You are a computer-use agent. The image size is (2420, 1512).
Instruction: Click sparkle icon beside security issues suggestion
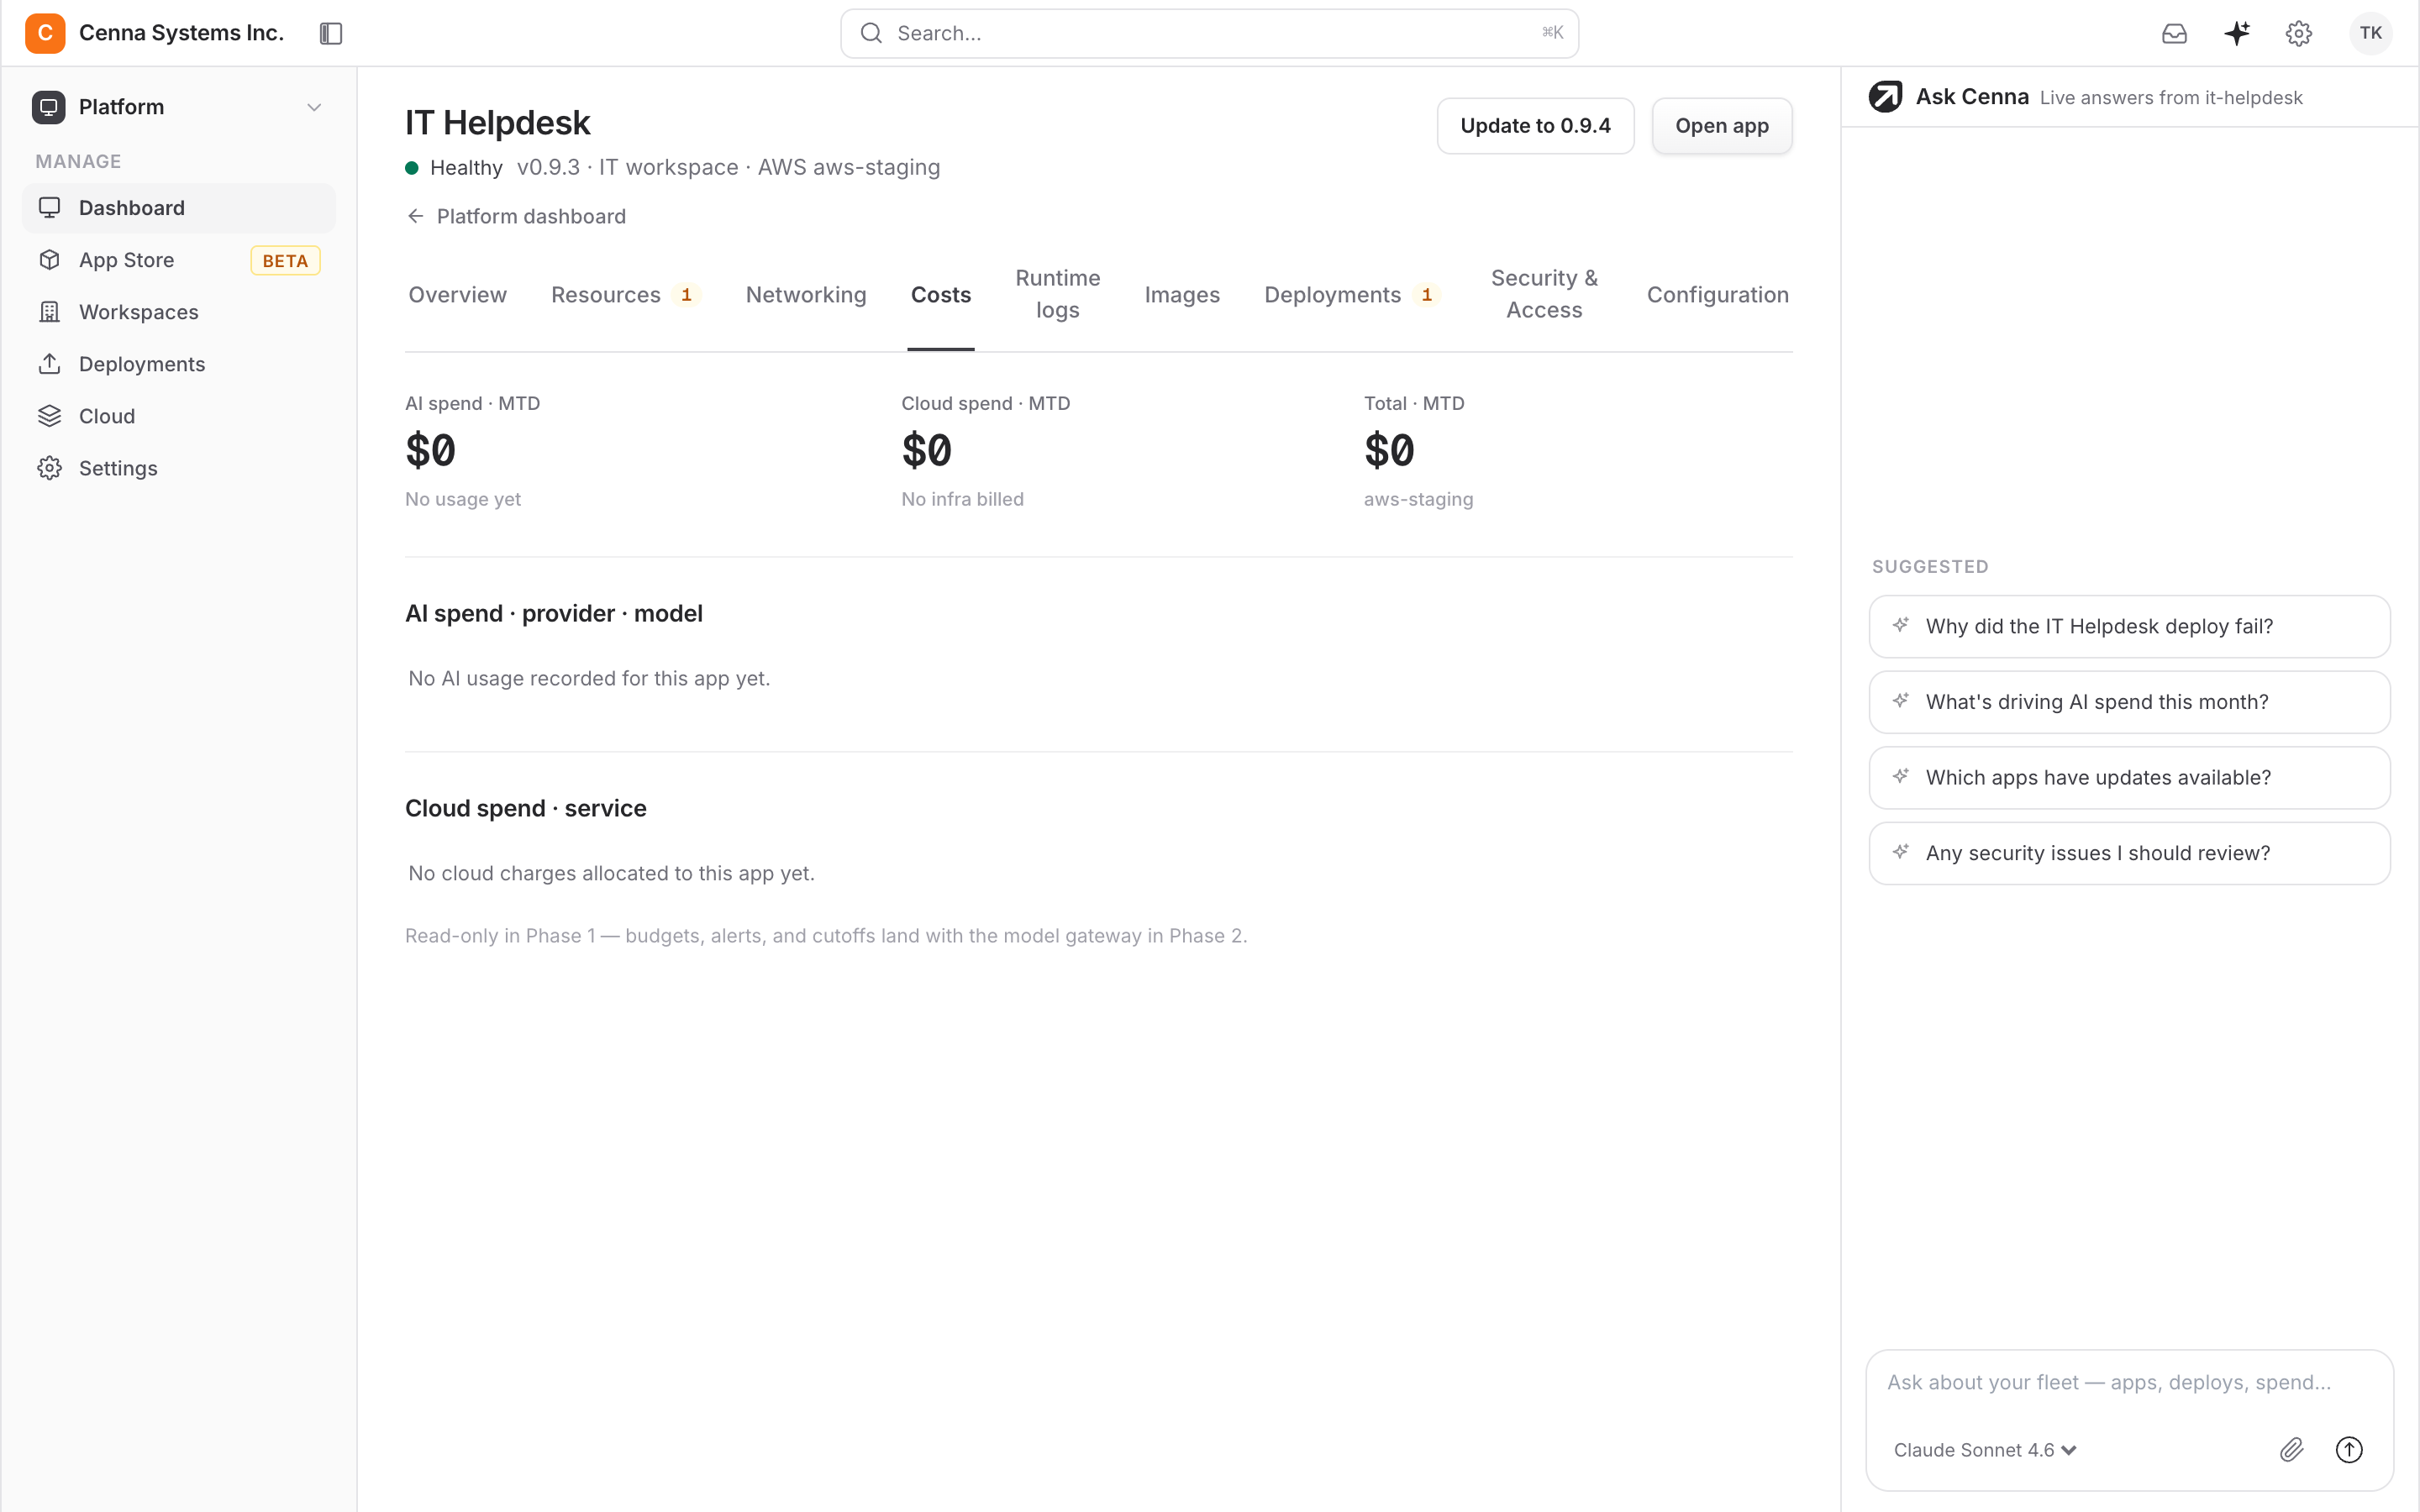pyautogui.click(x=1901, y=852)
